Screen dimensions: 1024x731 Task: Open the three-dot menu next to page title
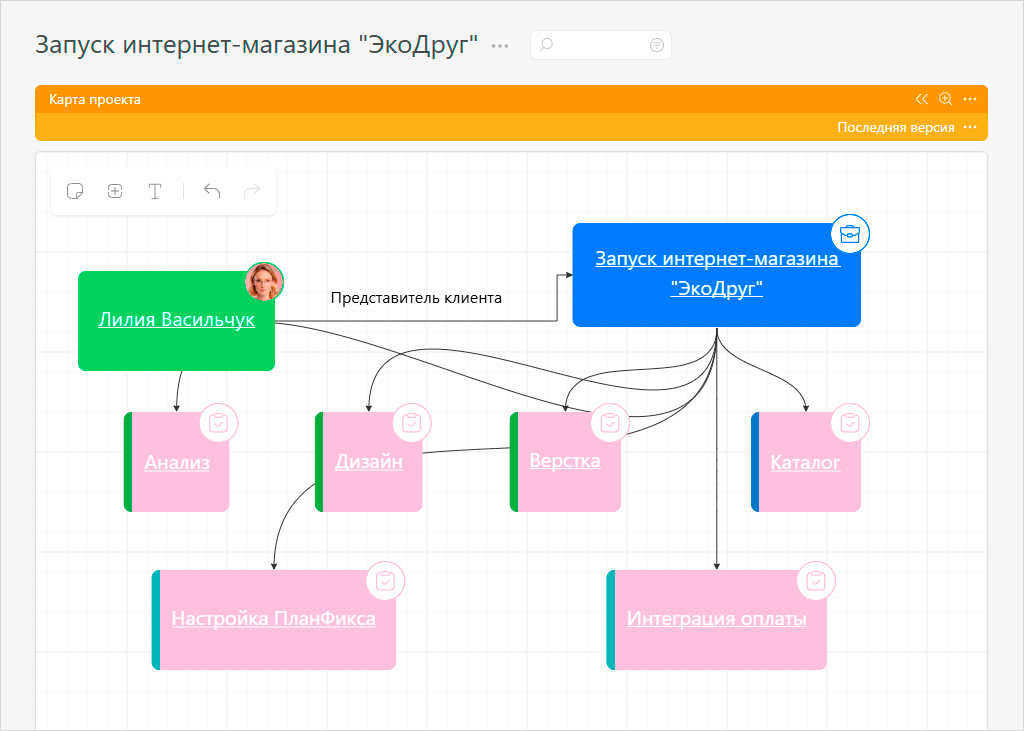pos(500,46)
